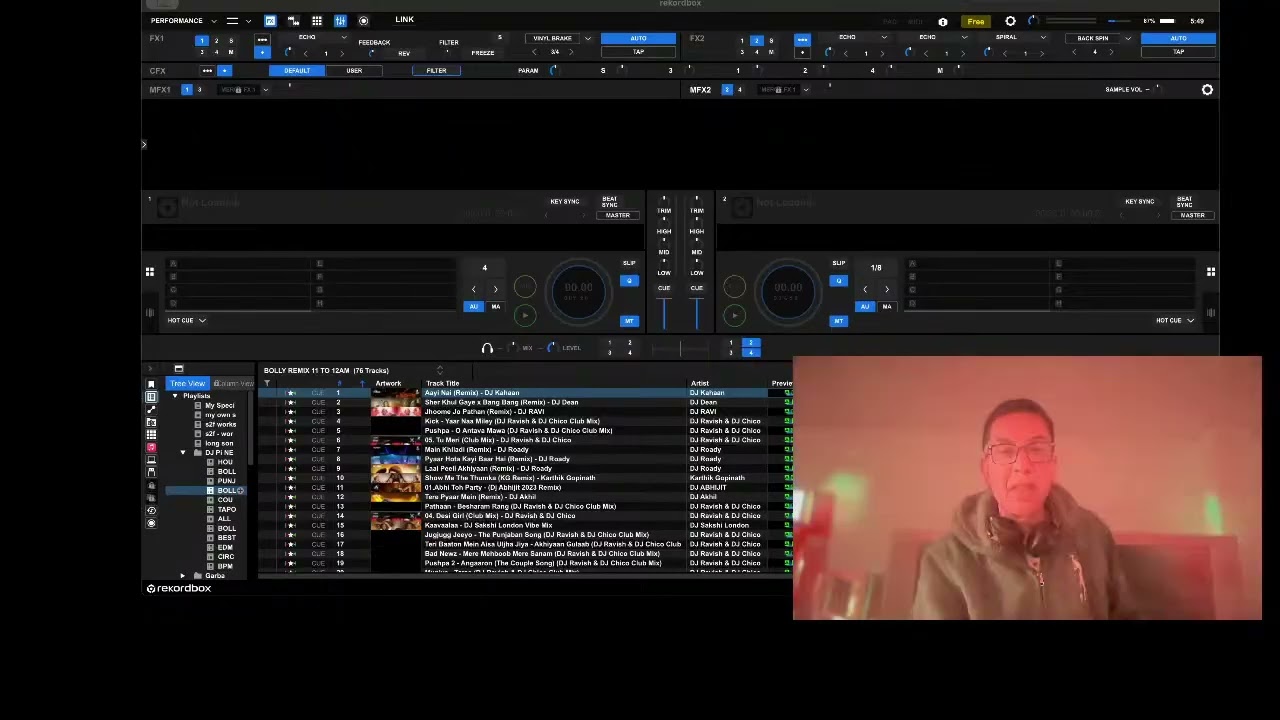Click FX1 AUTO button

pos(638,39)
